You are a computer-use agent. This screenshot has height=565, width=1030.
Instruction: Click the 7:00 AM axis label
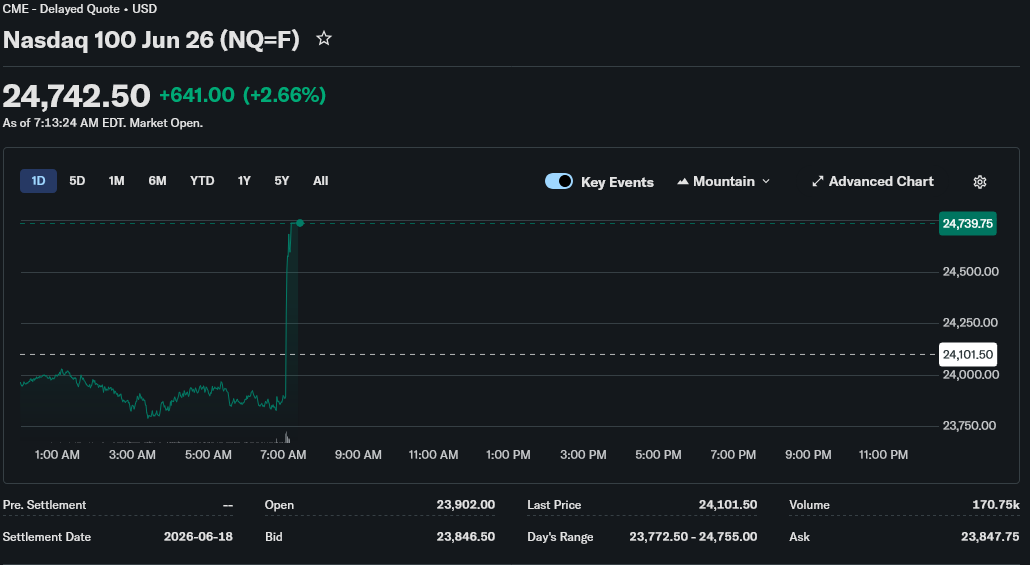click(283, 455)
